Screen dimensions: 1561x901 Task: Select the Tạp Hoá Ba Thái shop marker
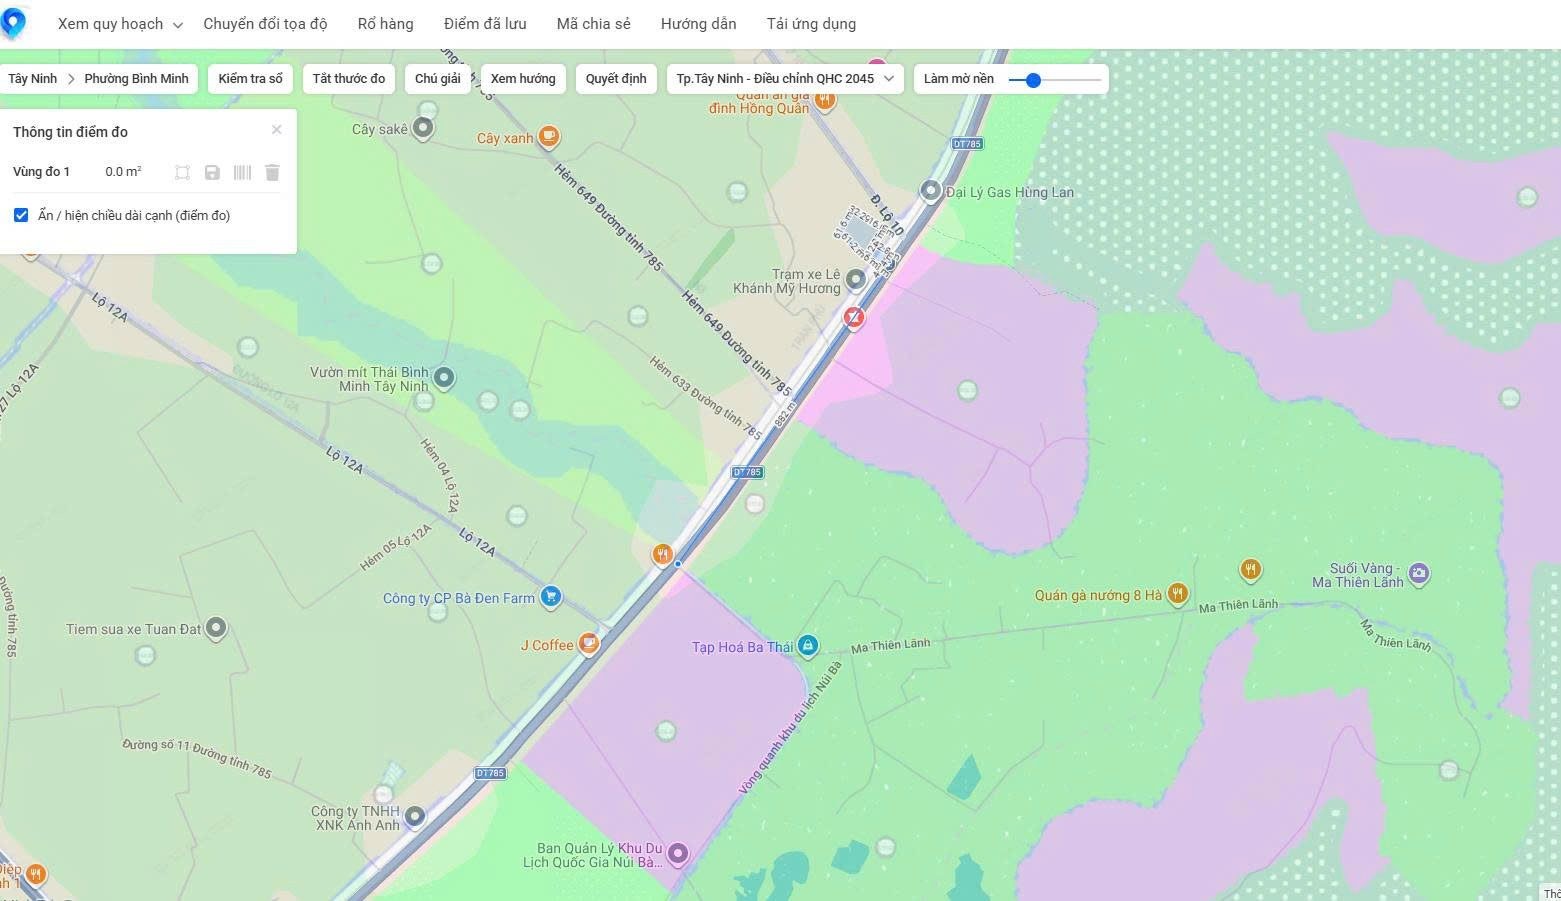808,646
